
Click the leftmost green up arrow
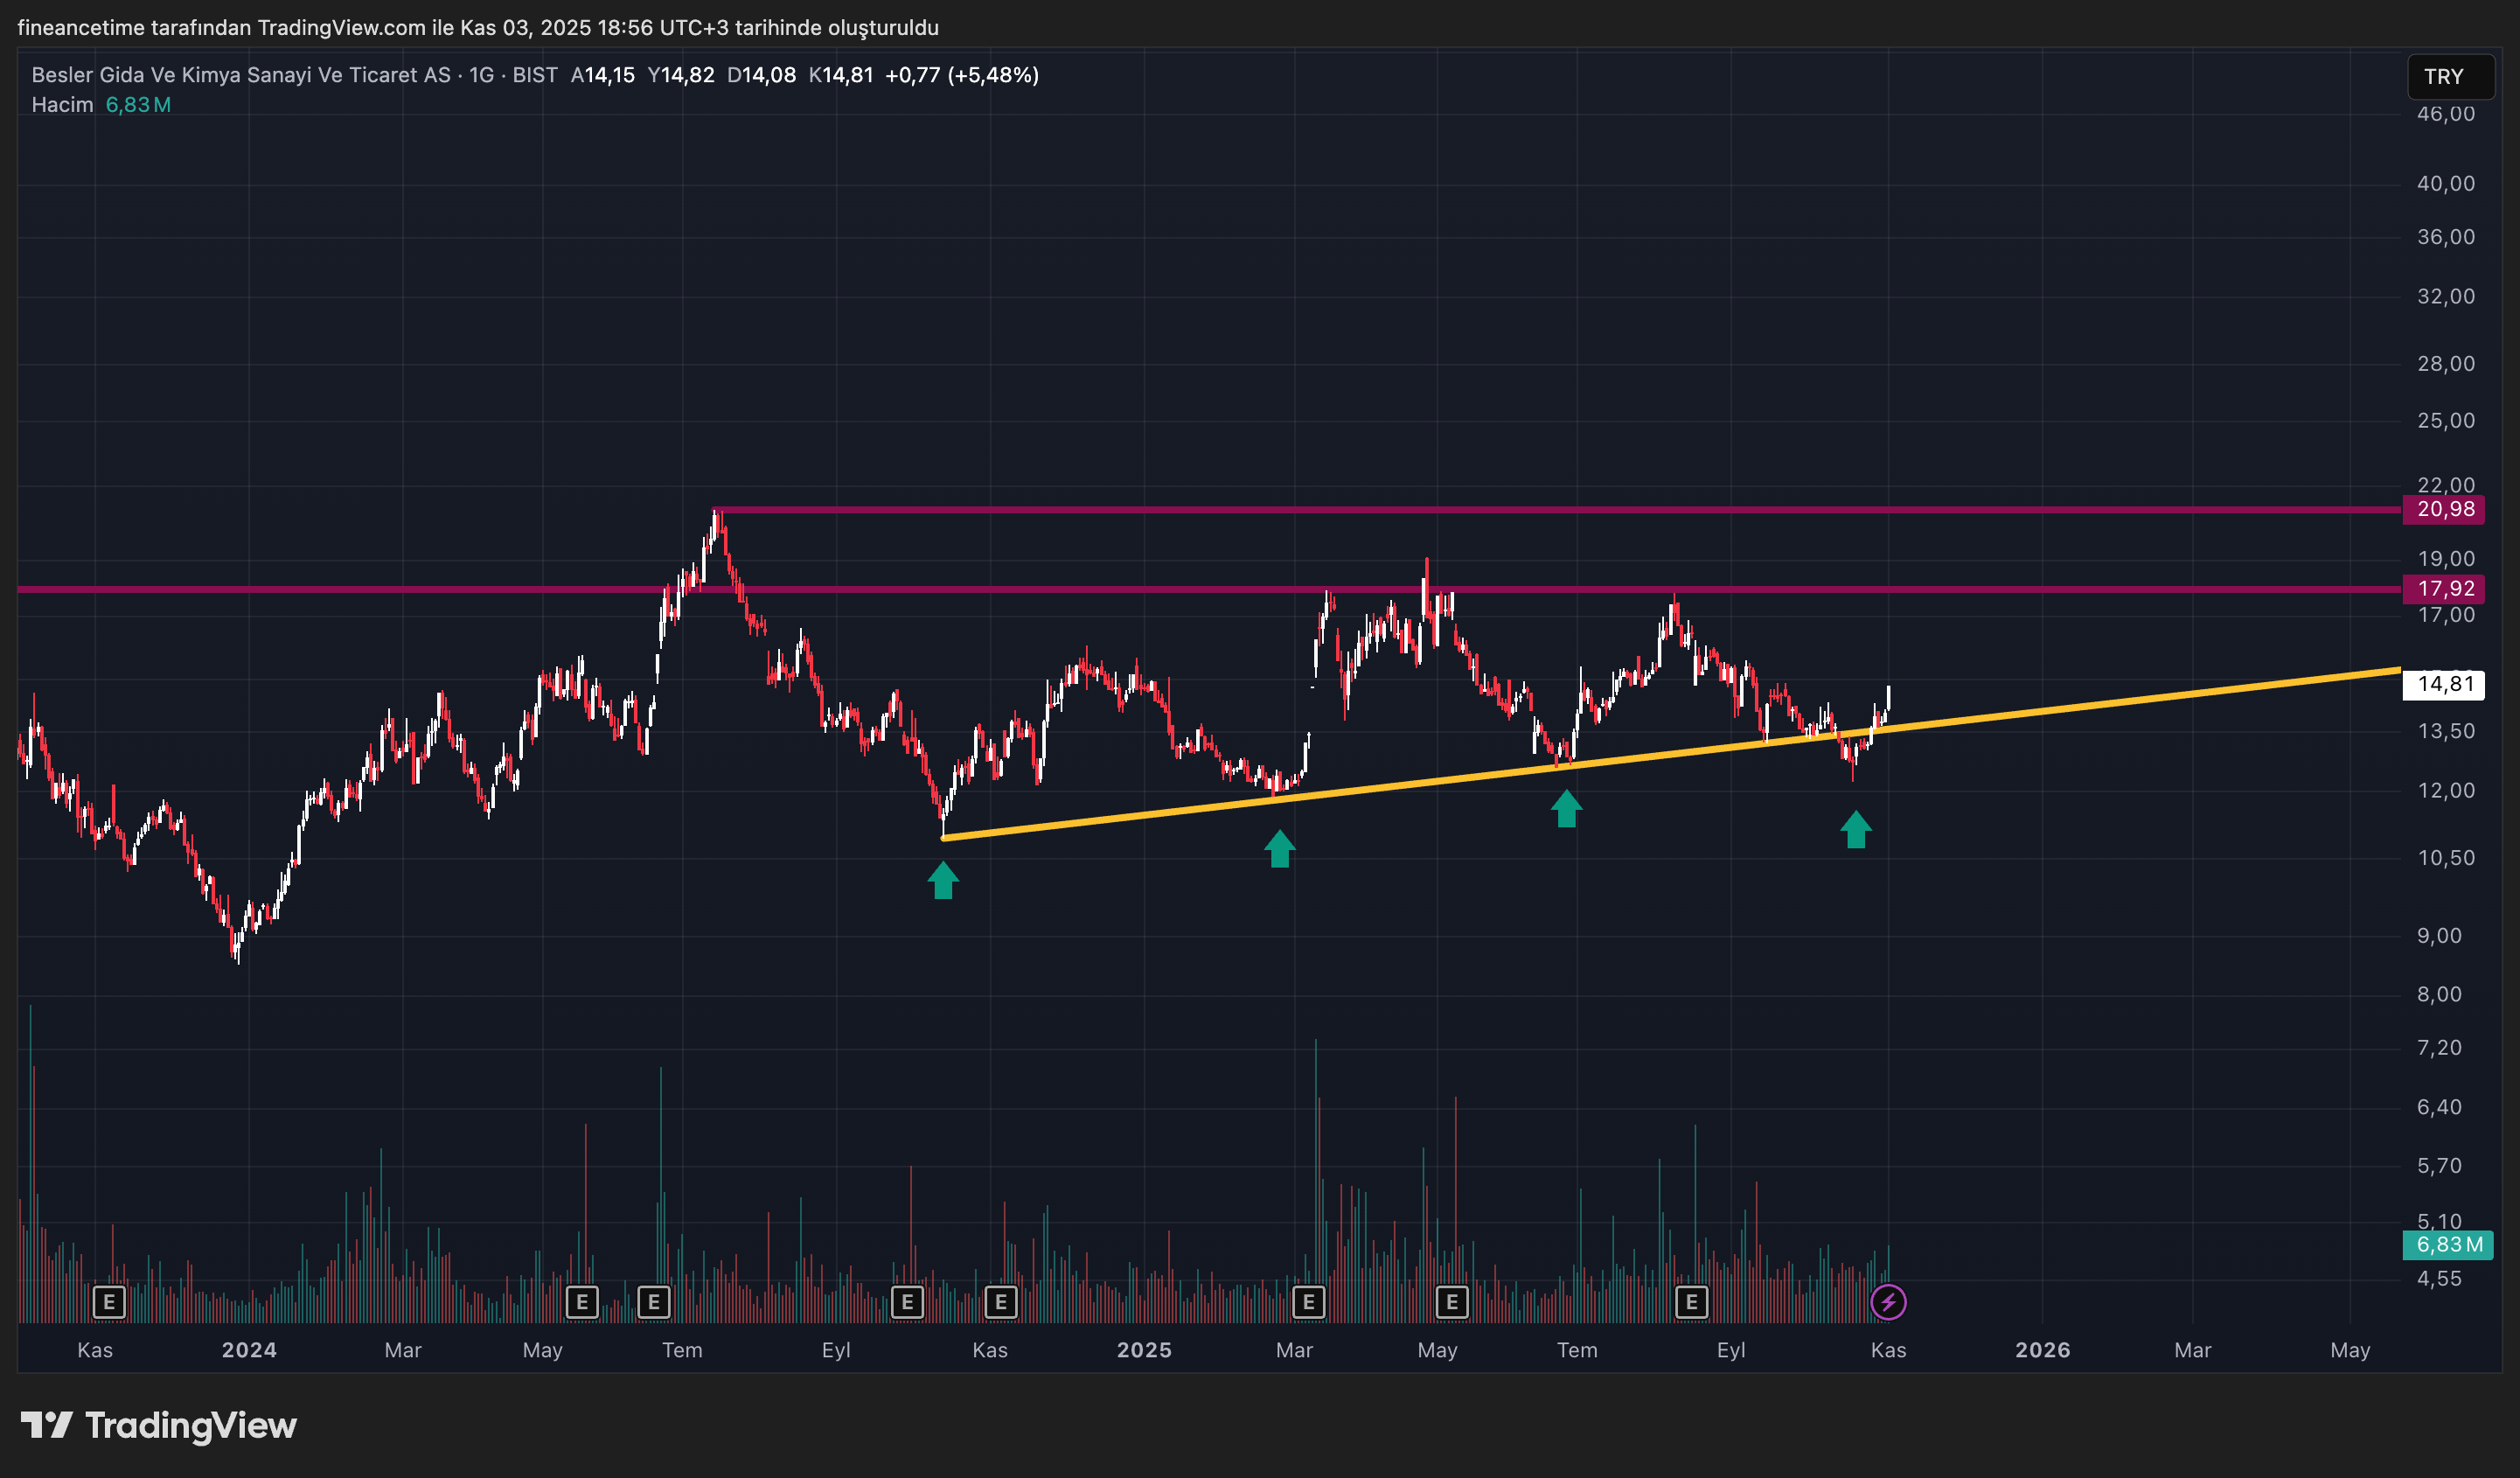pyautogui.click(x=943, y=881)
